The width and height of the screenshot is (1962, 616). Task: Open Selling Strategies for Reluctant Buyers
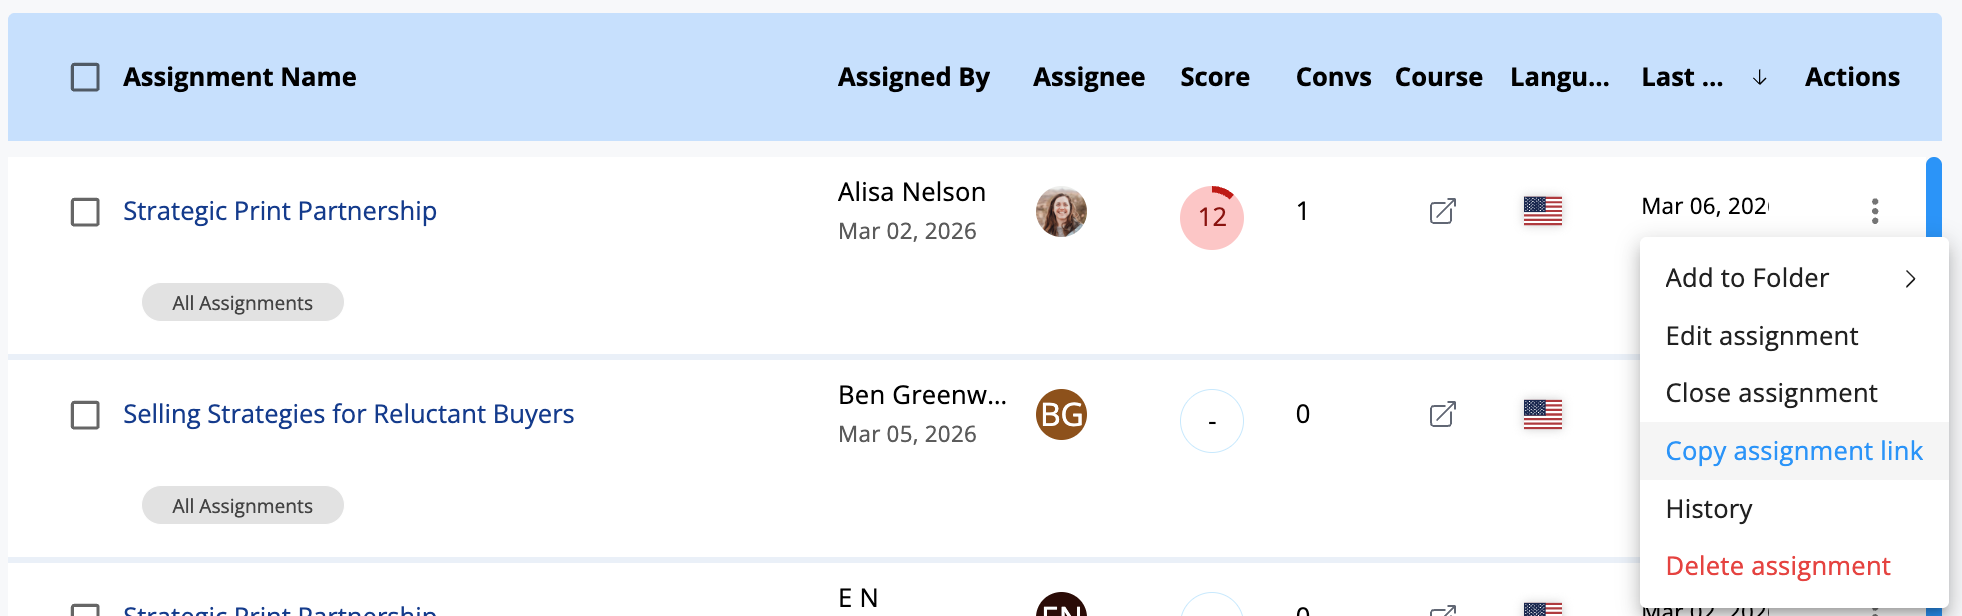coord(348,414)
